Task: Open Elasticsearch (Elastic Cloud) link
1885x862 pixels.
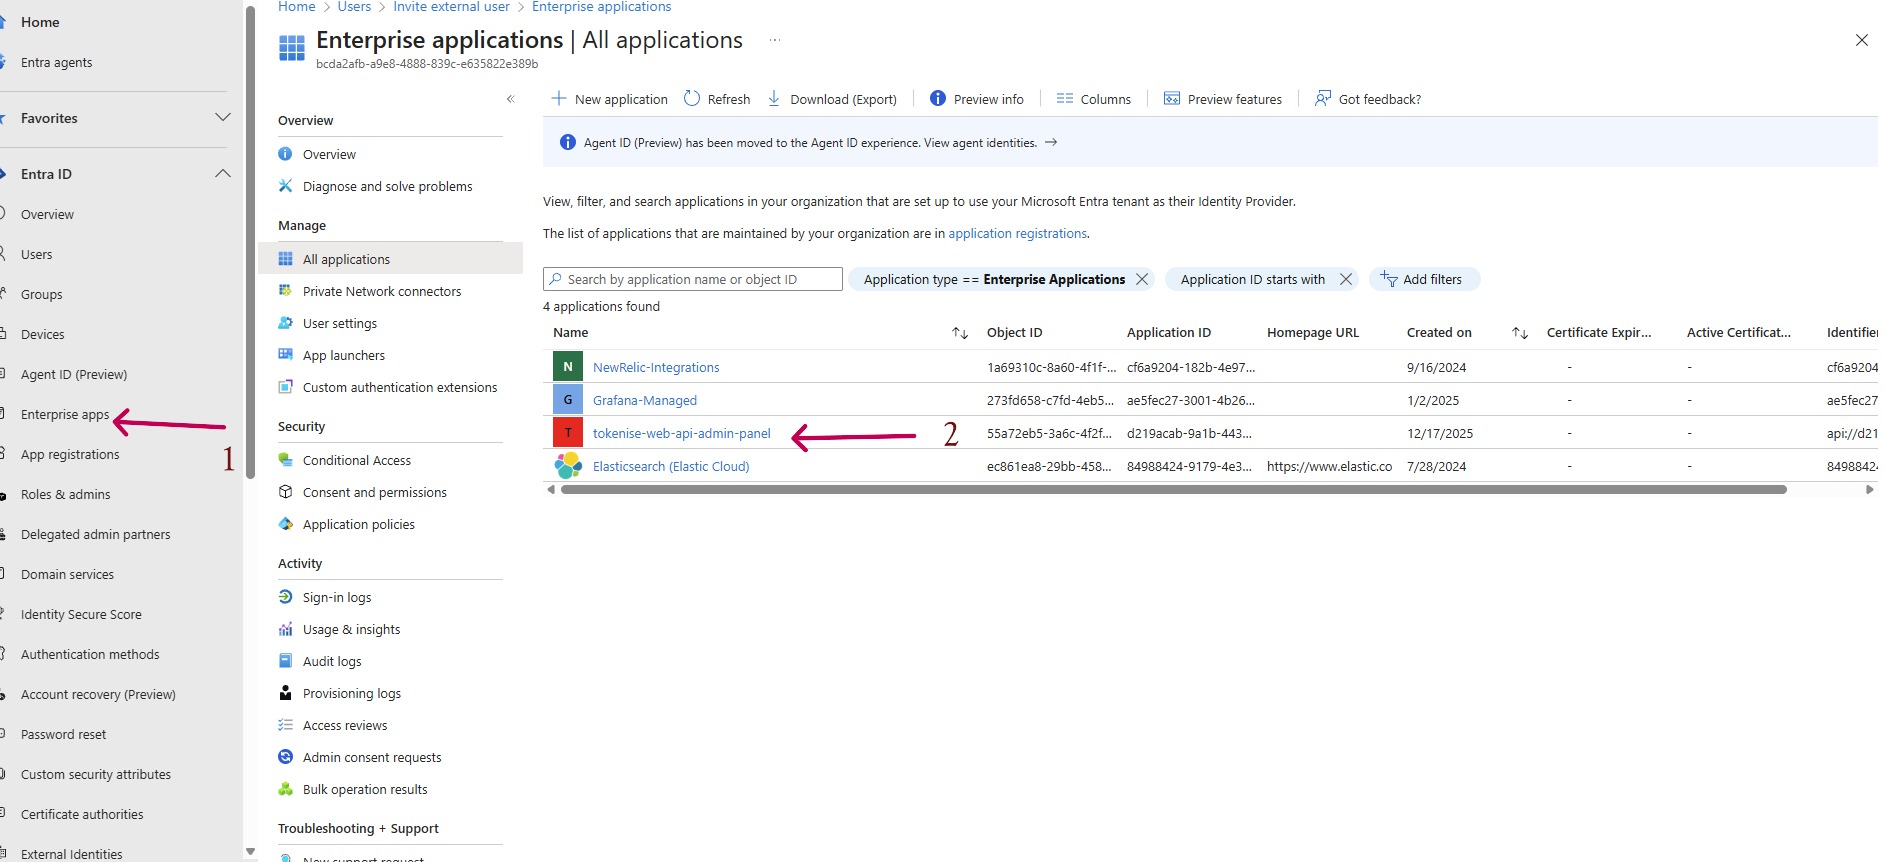Action: pos(671,466)
